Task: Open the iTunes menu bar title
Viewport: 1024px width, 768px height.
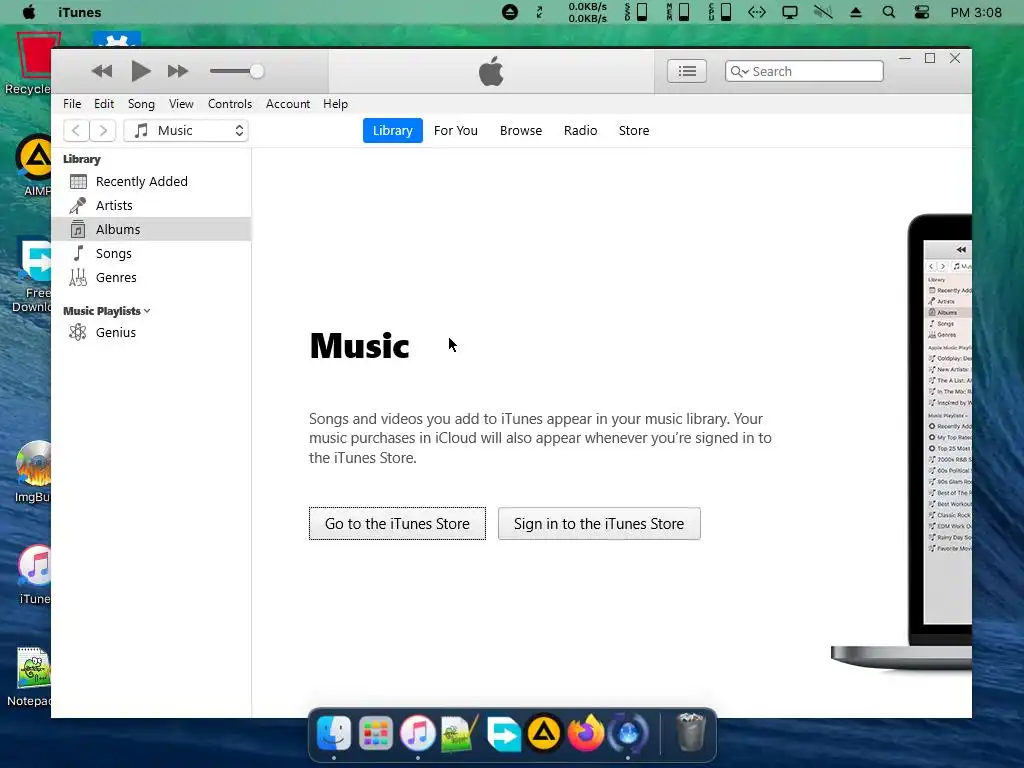Action: tap(80, 12)
